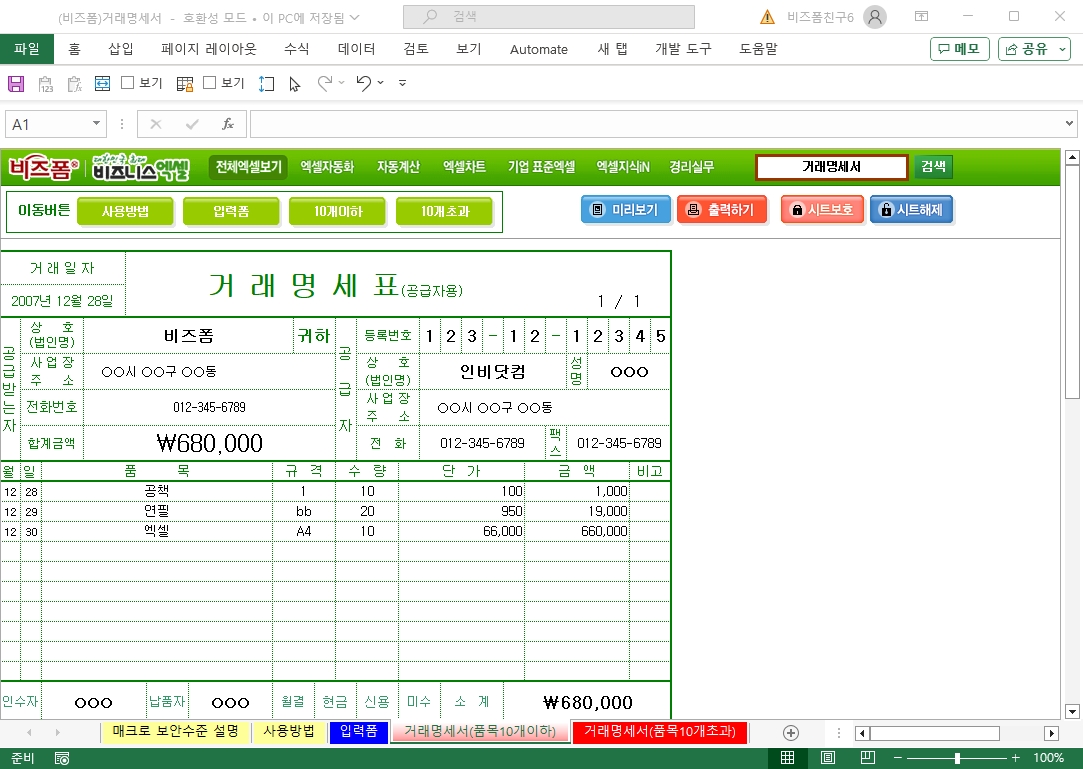Click the search box magnifier field
The width and height of the screenshot is (1083, 769).
548,17
